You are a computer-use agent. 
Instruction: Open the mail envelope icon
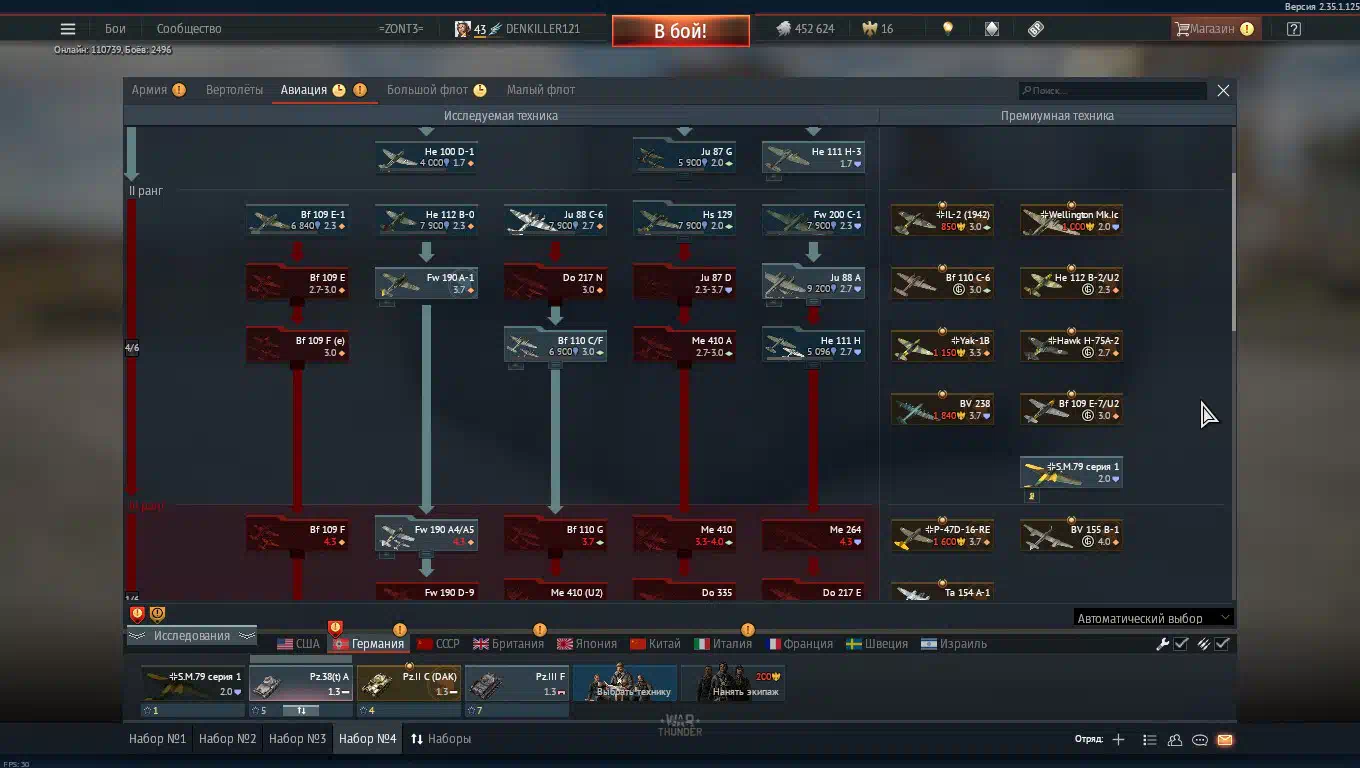(x=1225, y=740)
